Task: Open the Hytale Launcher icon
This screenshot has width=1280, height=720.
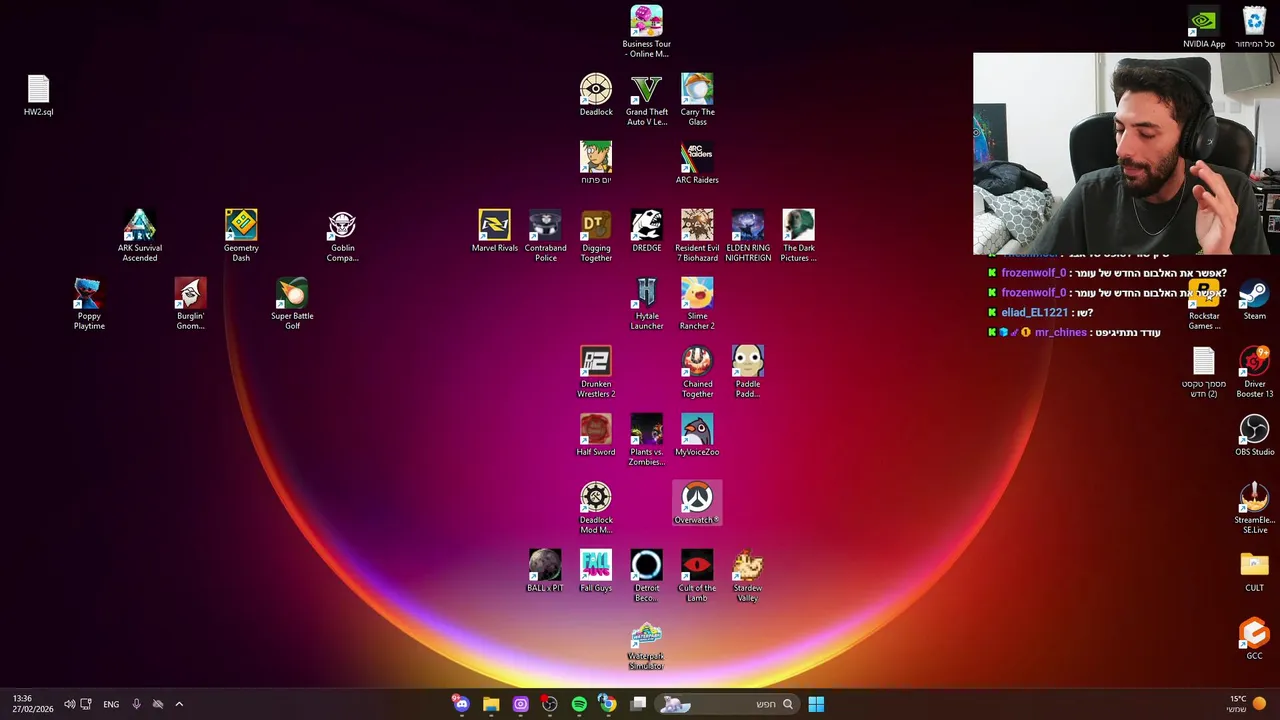Action: pos(646,303)
